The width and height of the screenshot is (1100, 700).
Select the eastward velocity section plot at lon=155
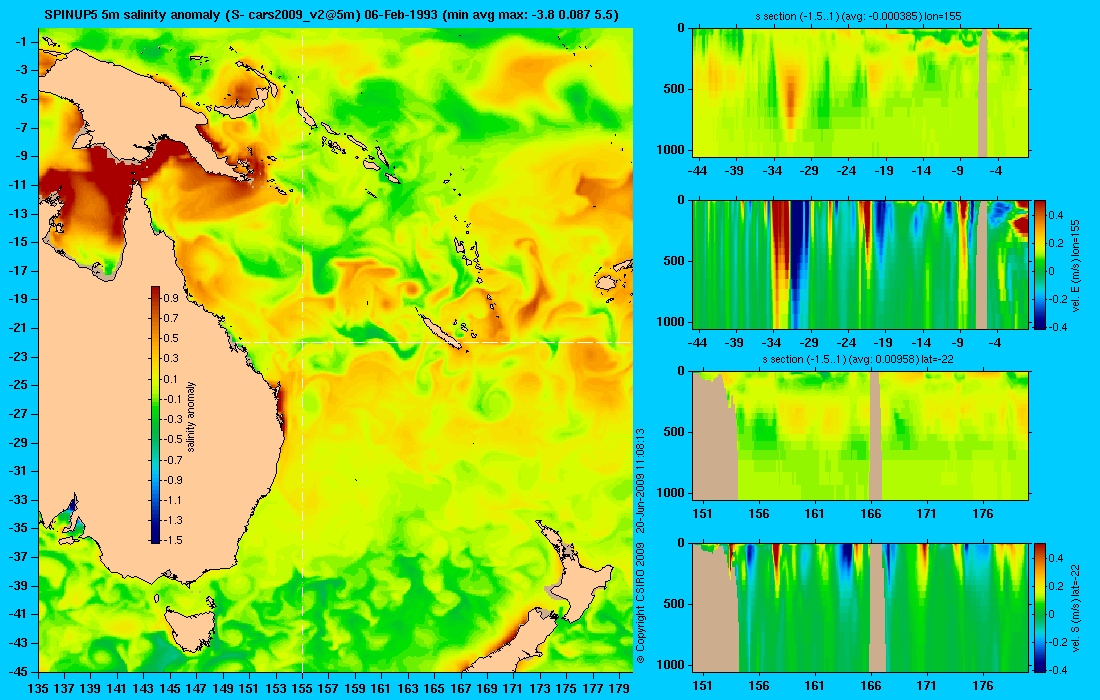point(860,264)
